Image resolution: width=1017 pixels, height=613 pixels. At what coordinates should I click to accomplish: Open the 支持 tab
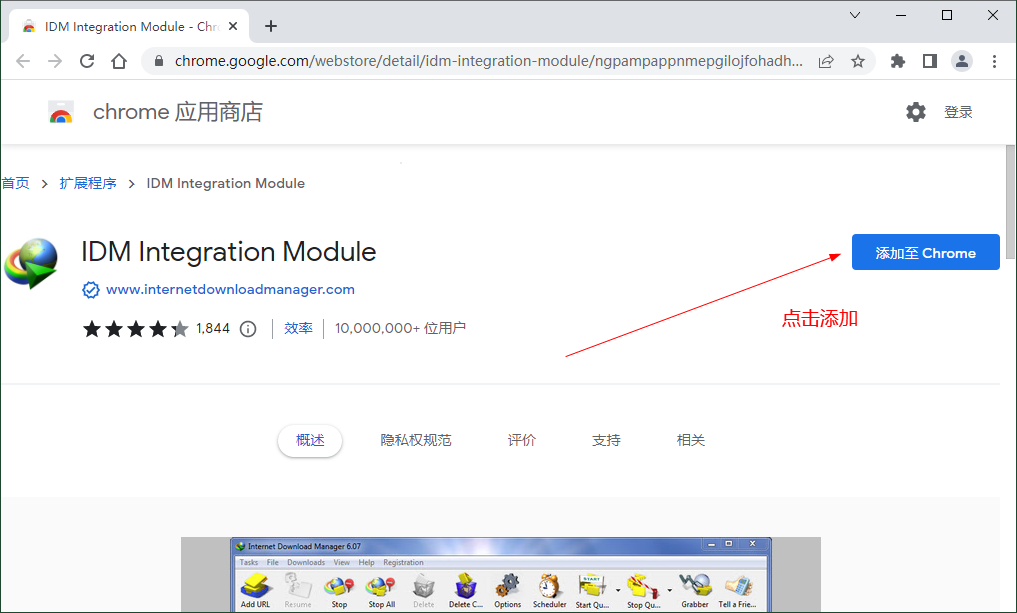(606, 440)
